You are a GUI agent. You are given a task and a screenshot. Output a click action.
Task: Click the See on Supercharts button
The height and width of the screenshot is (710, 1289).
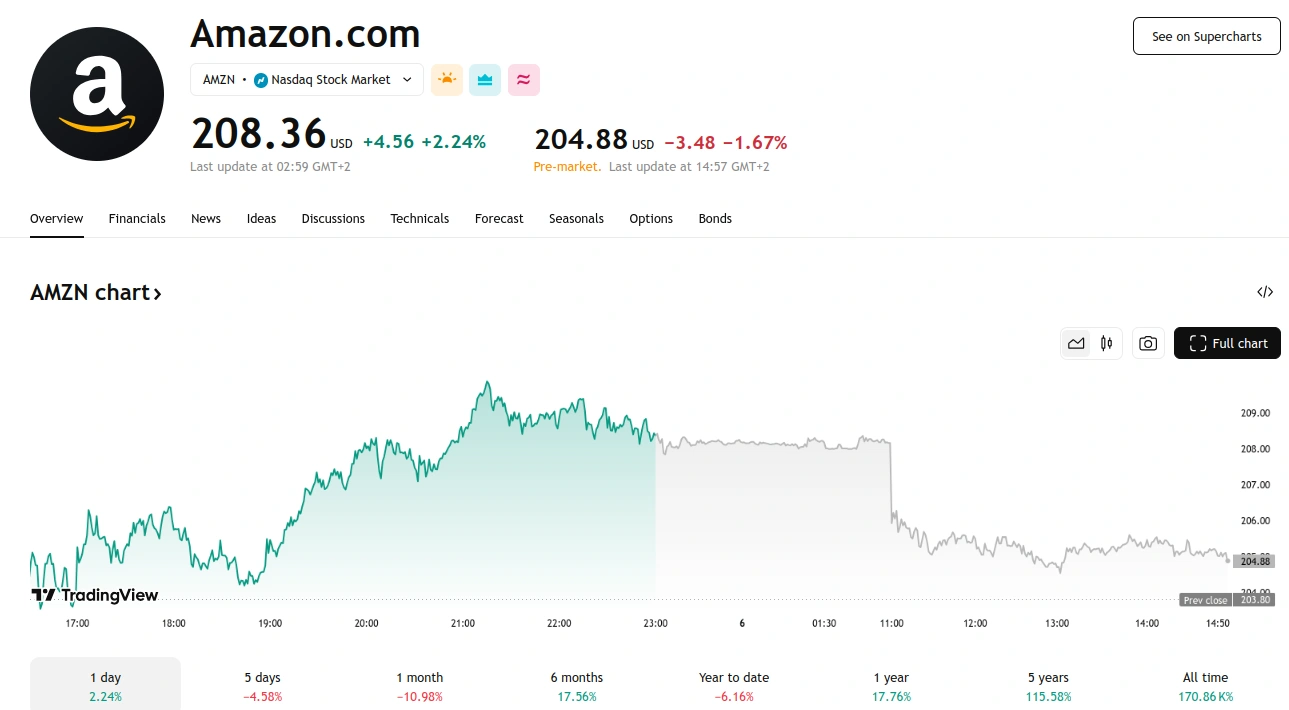point(1206,36)
